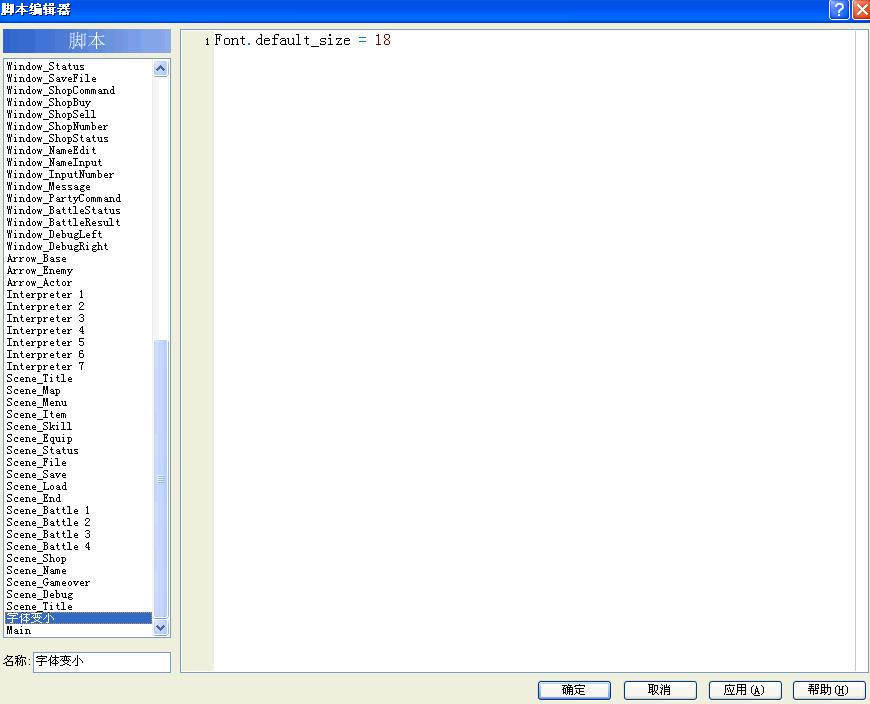Choose the Scene_Item script
This screenshot has width=870, height=704.
[78, 415]
